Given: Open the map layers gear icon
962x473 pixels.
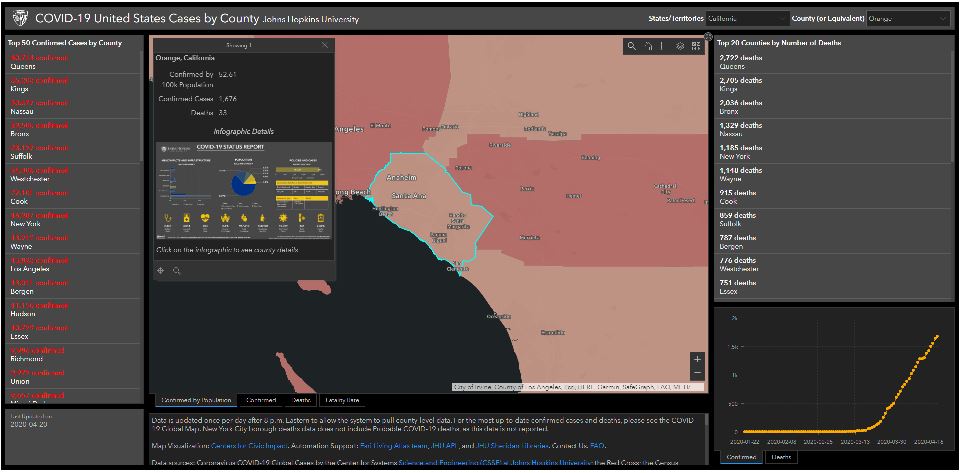Looking at the screenshot, I should pyautogui.click(x=680, y=46).
